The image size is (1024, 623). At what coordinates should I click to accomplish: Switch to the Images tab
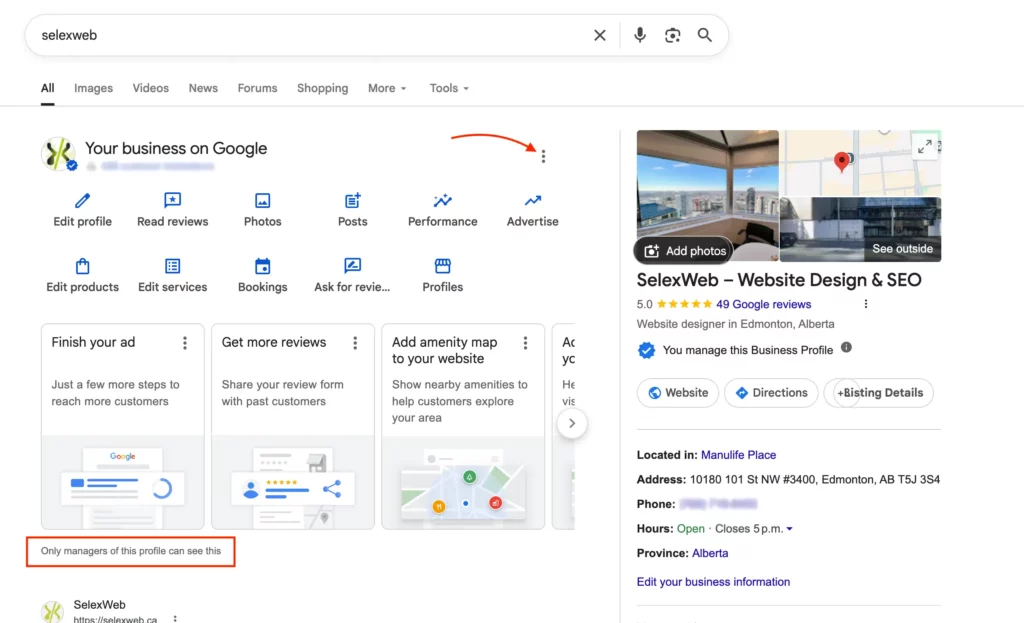pos(93,88)
